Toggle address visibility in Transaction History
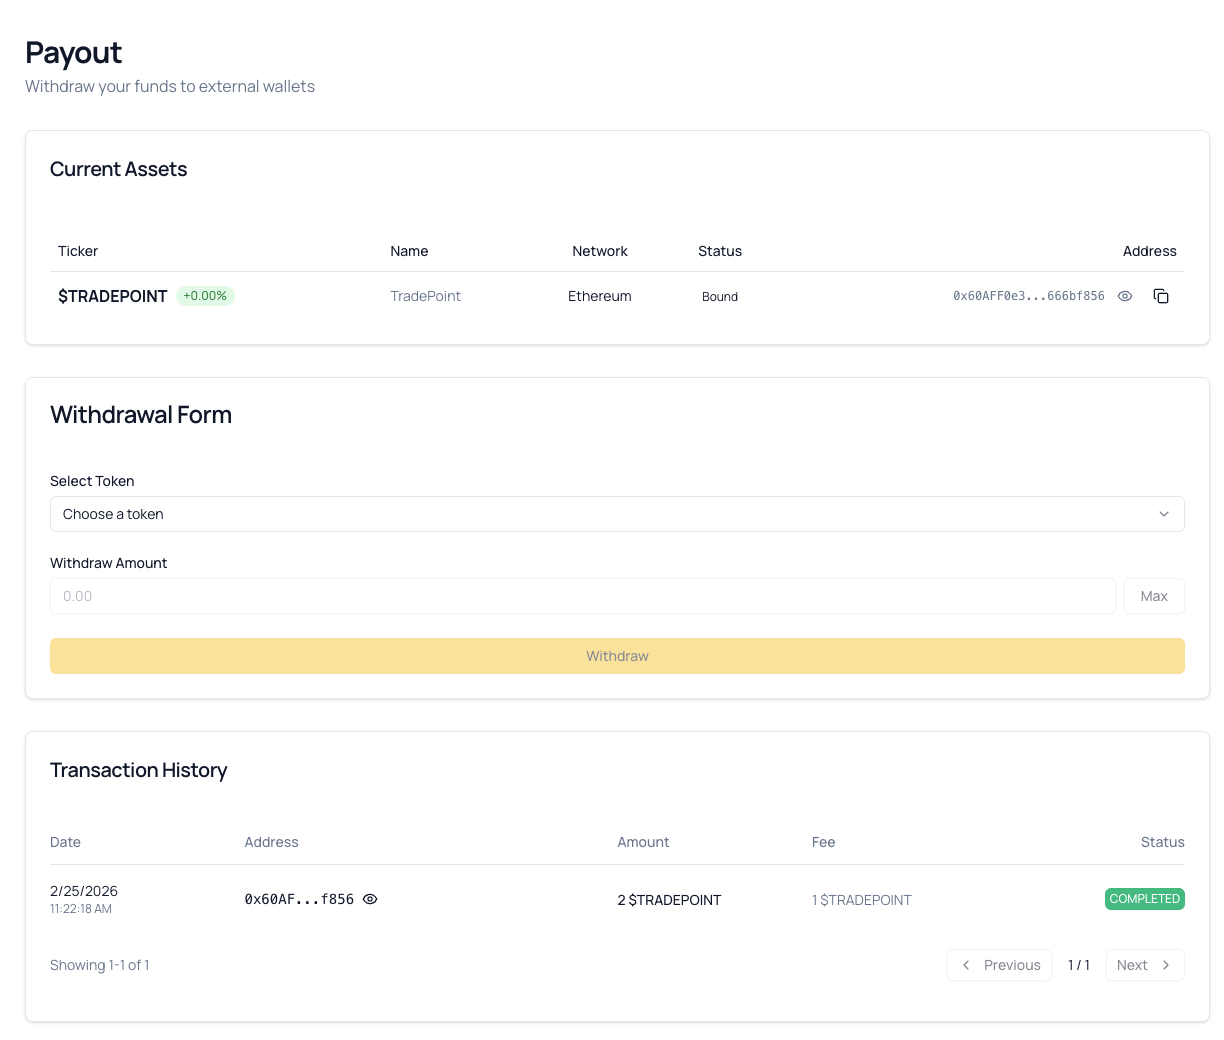1224x1040 pixels. (x=369, y=899)
